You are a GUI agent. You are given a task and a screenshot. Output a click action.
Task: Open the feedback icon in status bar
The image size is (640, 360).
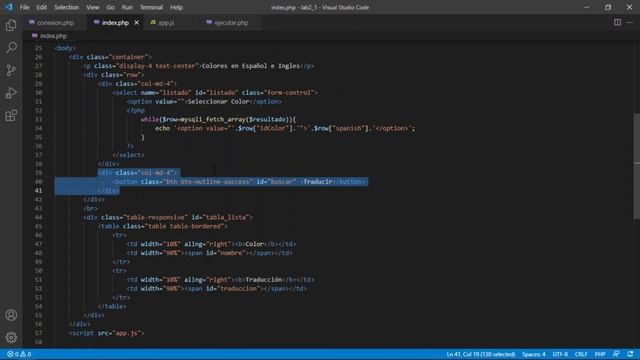click(x=616, y=354)
